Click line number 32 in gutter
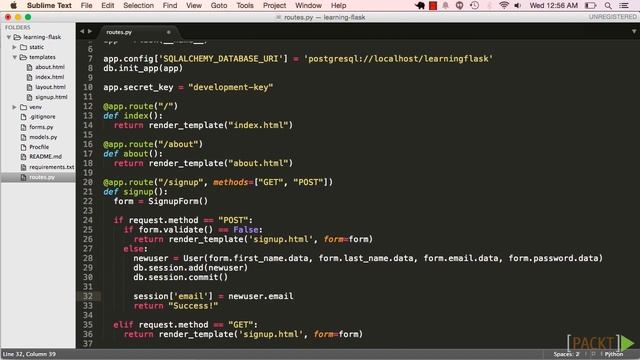Viewport: 640px width, 360px height. point(88,296)
